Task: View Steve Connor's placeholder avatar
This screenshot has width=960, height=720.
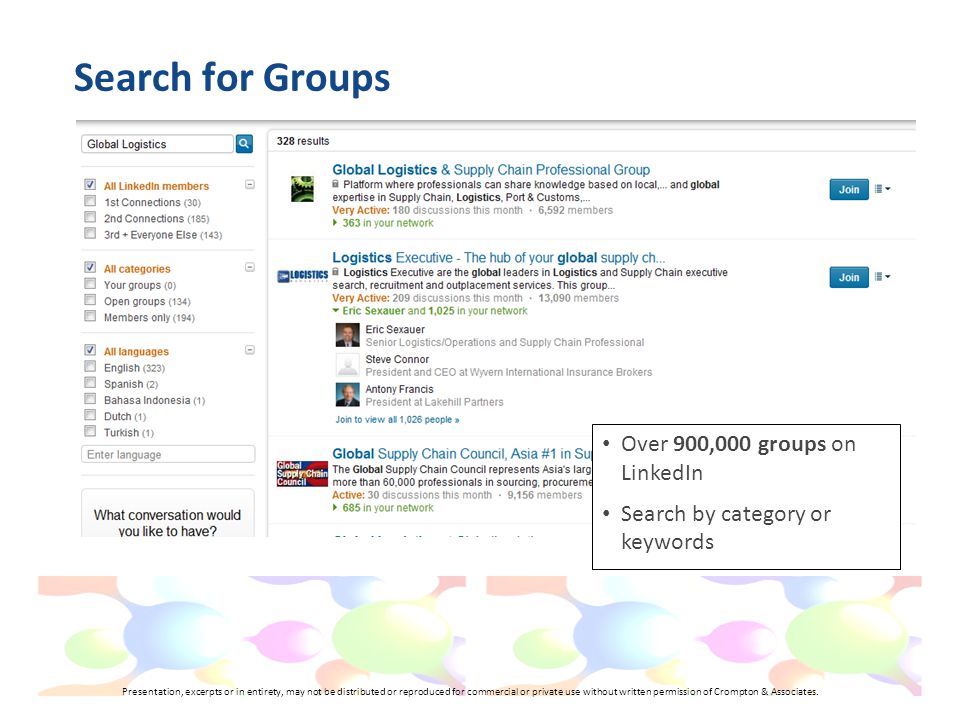Action: click(347, 366)
